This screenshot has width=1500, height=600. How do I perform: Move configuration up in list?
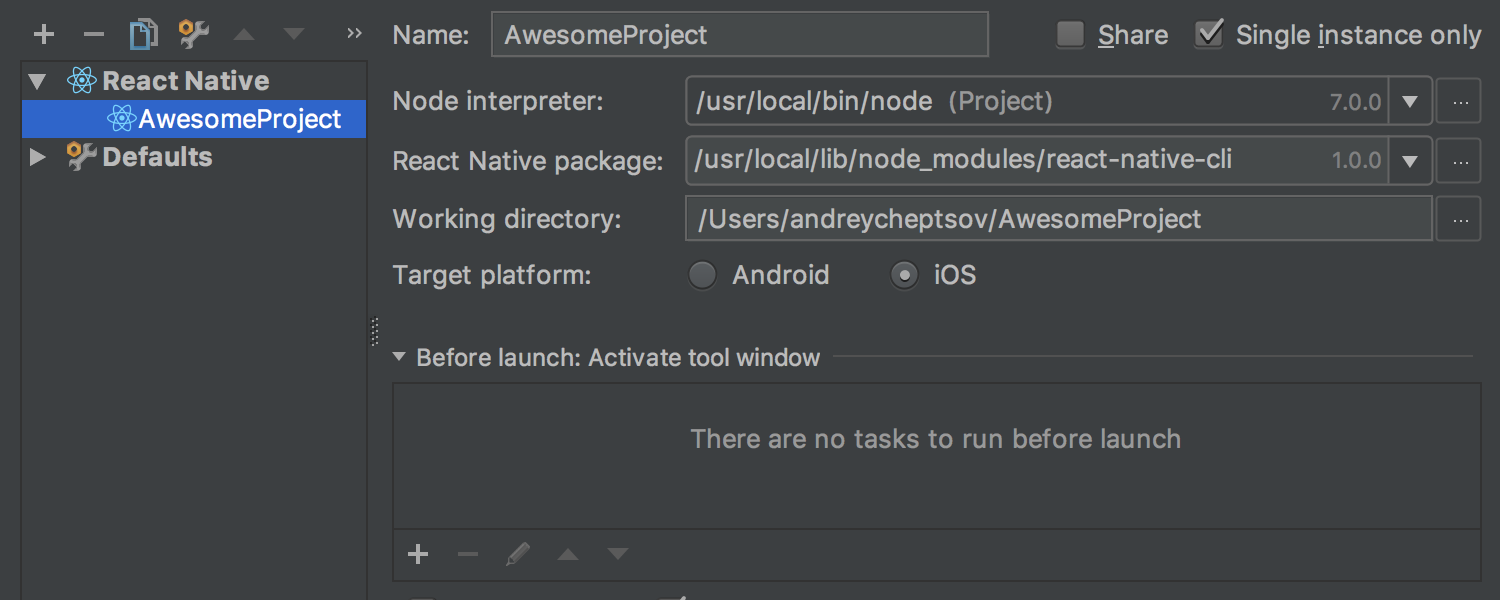244,35
